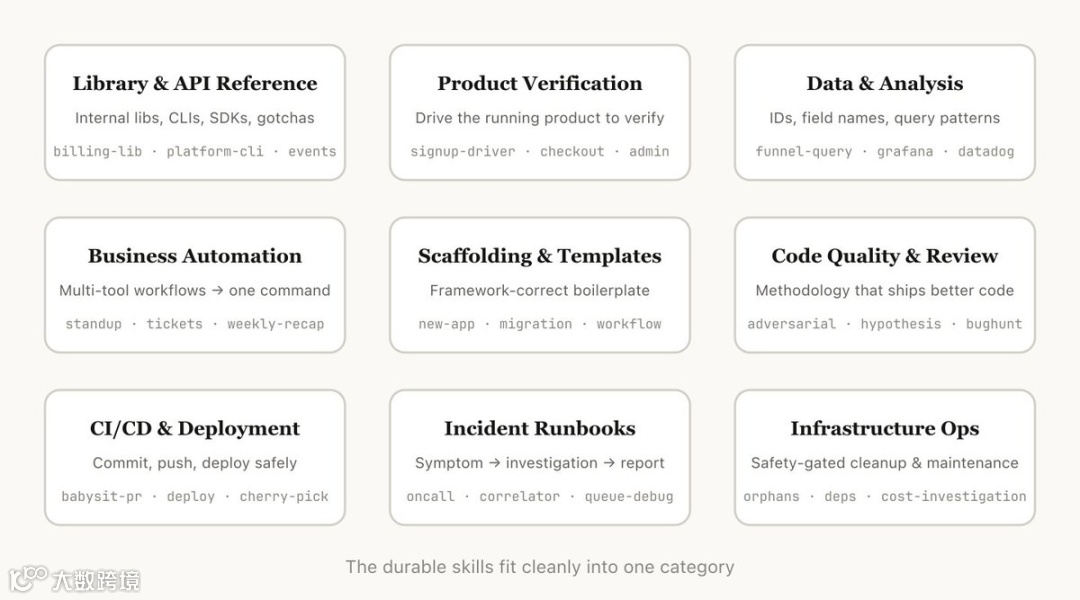This screenshot has width=1080, height=600.
Task: Click the babysit-pr tag
Action: coord(101,496)
